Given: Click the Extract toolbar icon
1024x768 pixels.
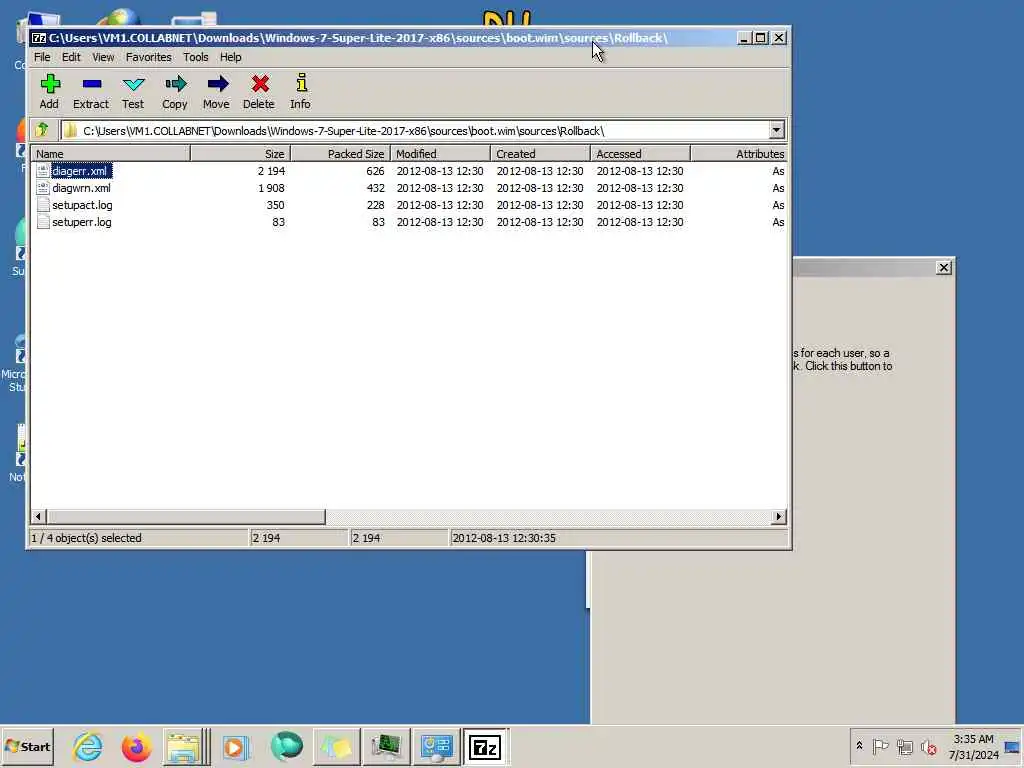Looking at the screenshot, I should (91, 84).
